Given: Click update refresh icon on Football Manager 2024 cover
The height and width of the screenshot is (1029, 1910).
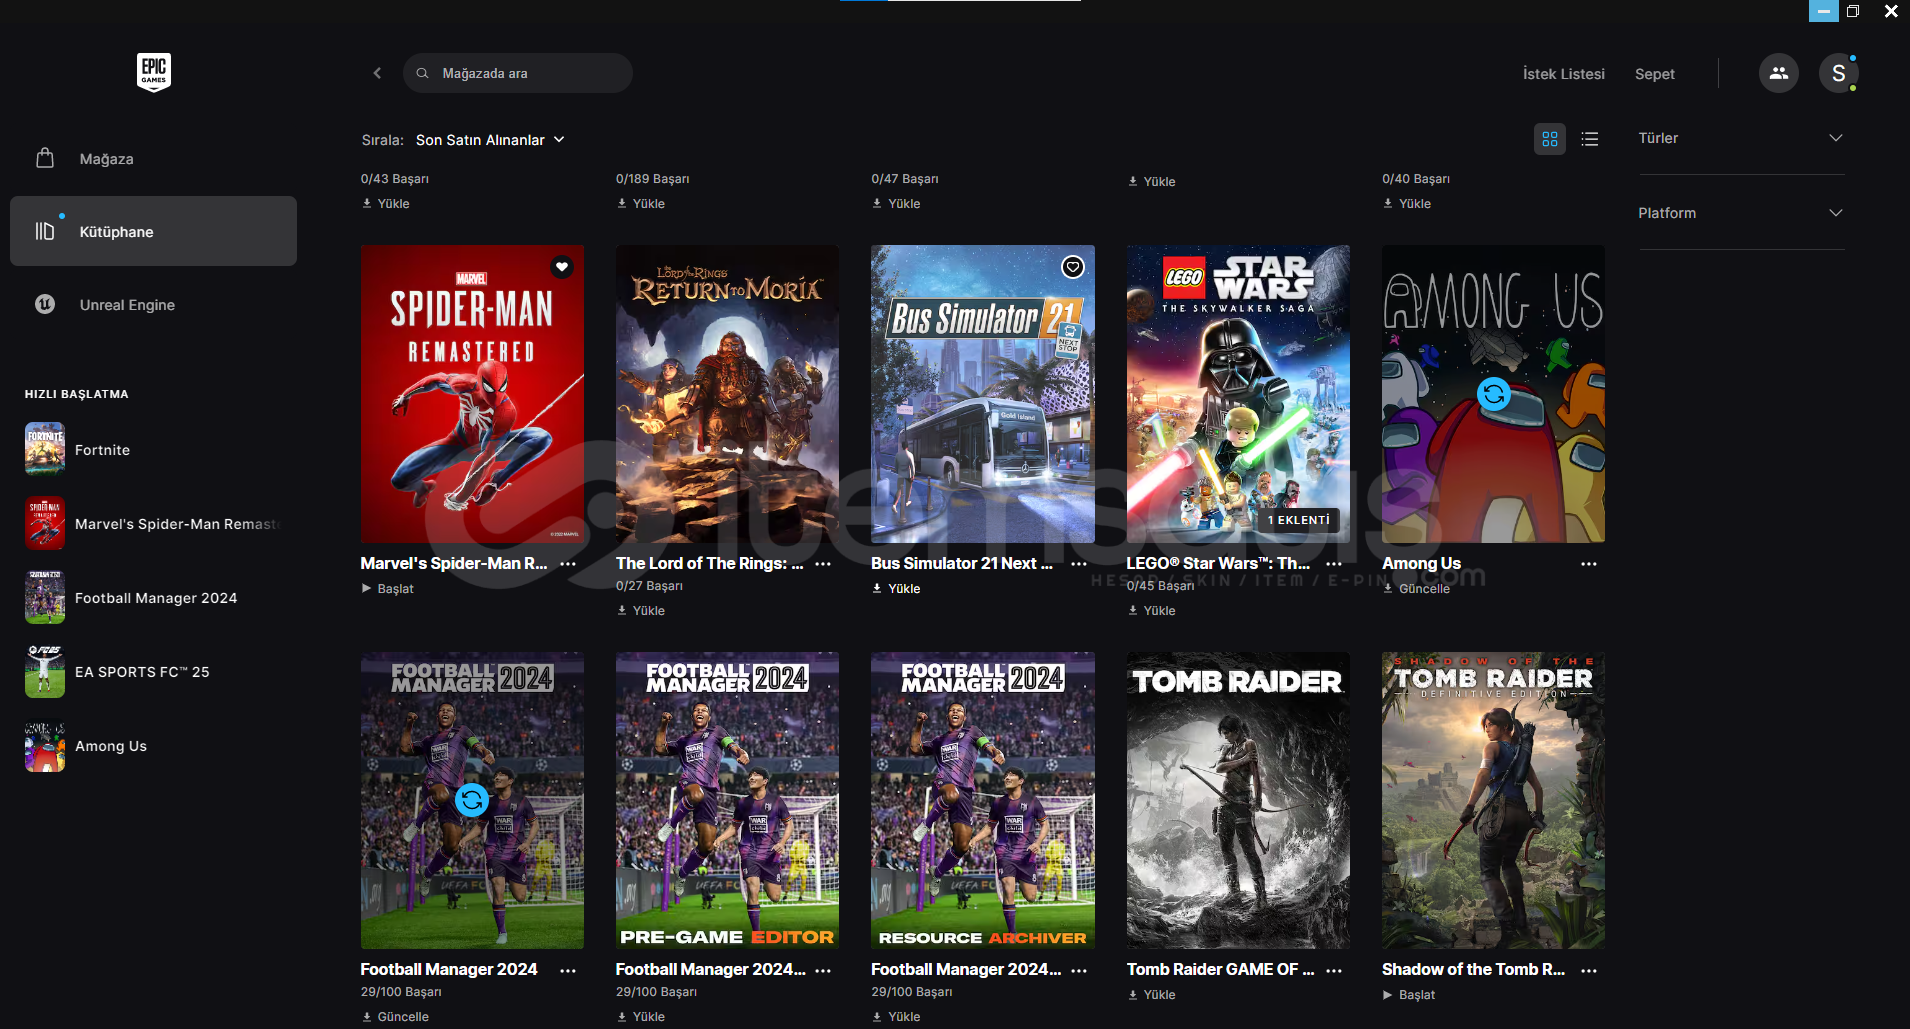Looking at the screenshot, I should click(472, 800).
